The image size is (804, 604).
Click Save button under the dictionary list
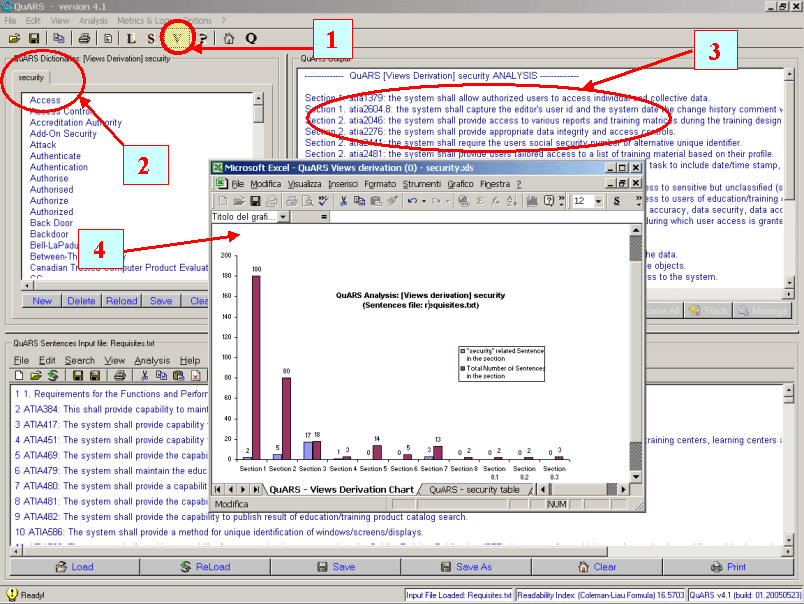[161, 301]
